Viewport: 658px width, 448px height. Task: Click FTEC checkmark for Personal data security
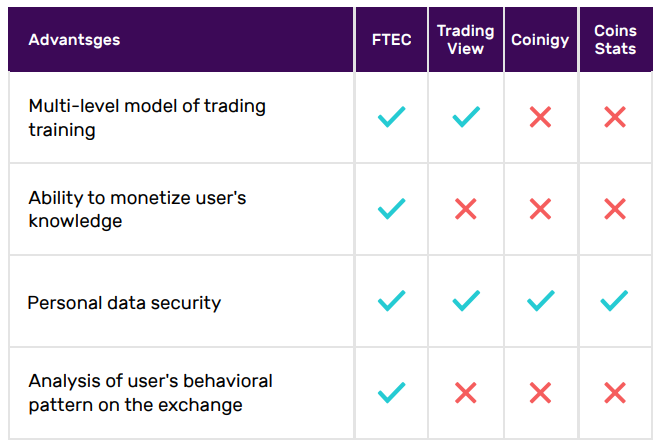coord(392,300)
